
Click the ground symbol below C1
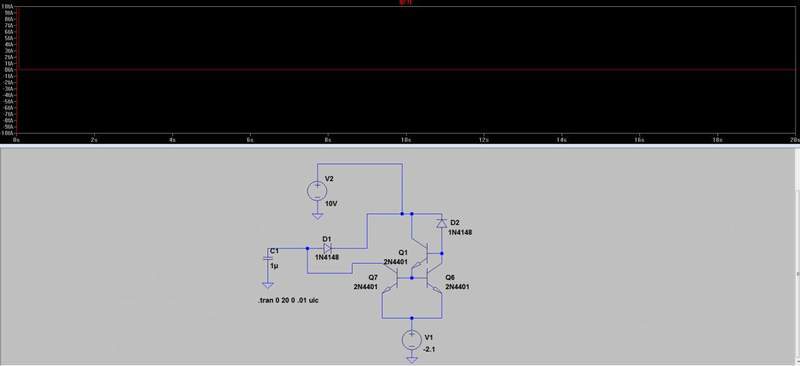click(x=267, y=285)
